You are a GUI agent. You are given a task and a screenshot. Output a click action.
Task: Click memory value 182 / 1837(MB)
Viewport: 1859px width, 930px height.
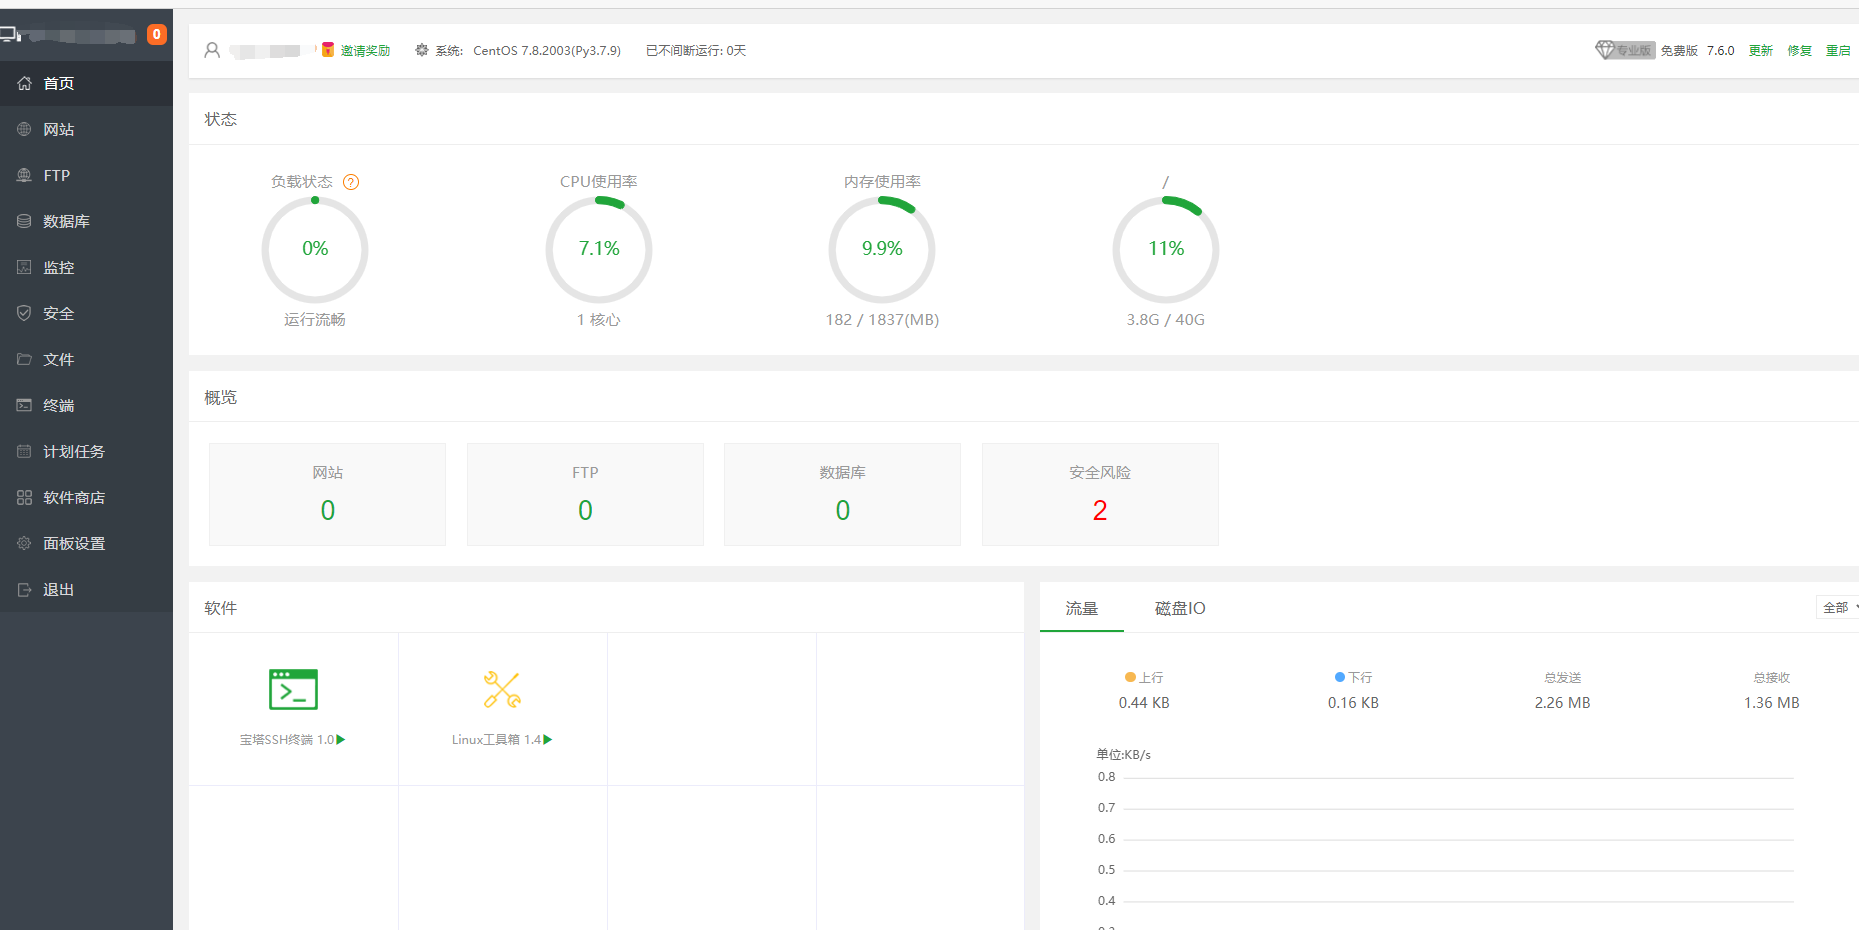(x=882, y=320)
